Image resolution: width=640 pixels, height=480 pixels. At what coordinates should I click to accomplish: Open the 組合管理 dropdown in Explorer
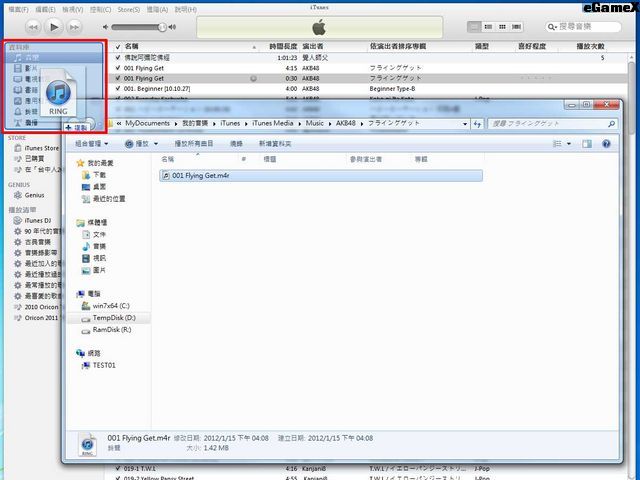coord(92,144)
